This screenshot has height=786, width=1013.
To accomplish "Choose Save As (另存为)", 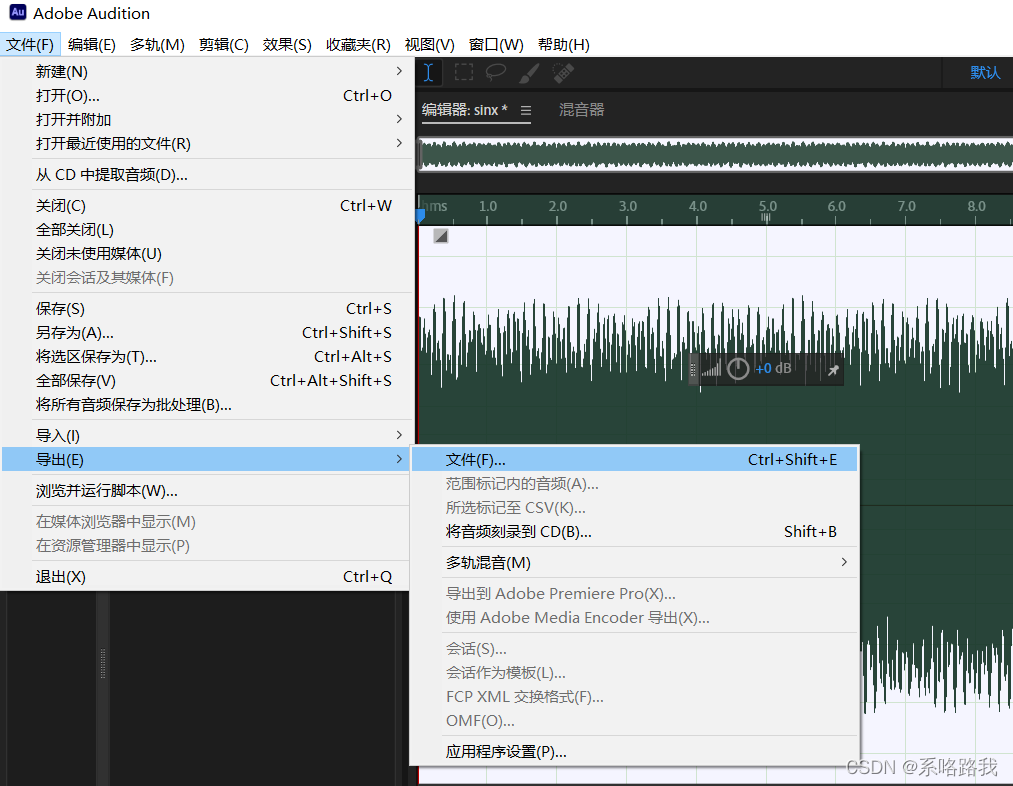I will pyautogui.click(x=207, y=332).
